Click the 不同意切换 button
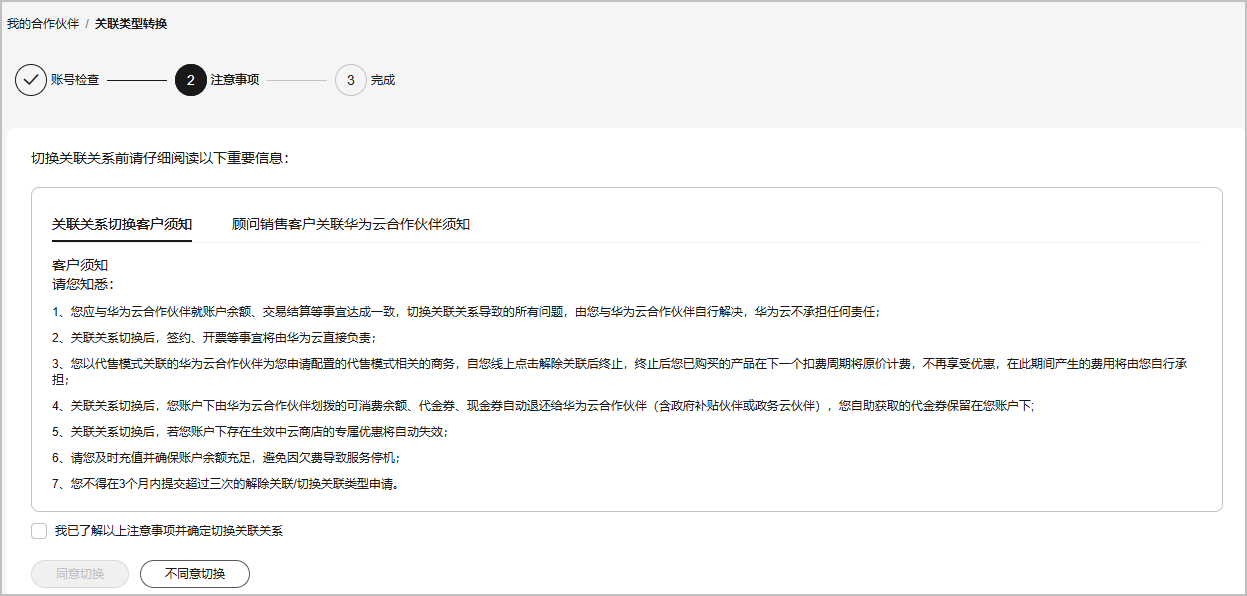 (195, 574)
